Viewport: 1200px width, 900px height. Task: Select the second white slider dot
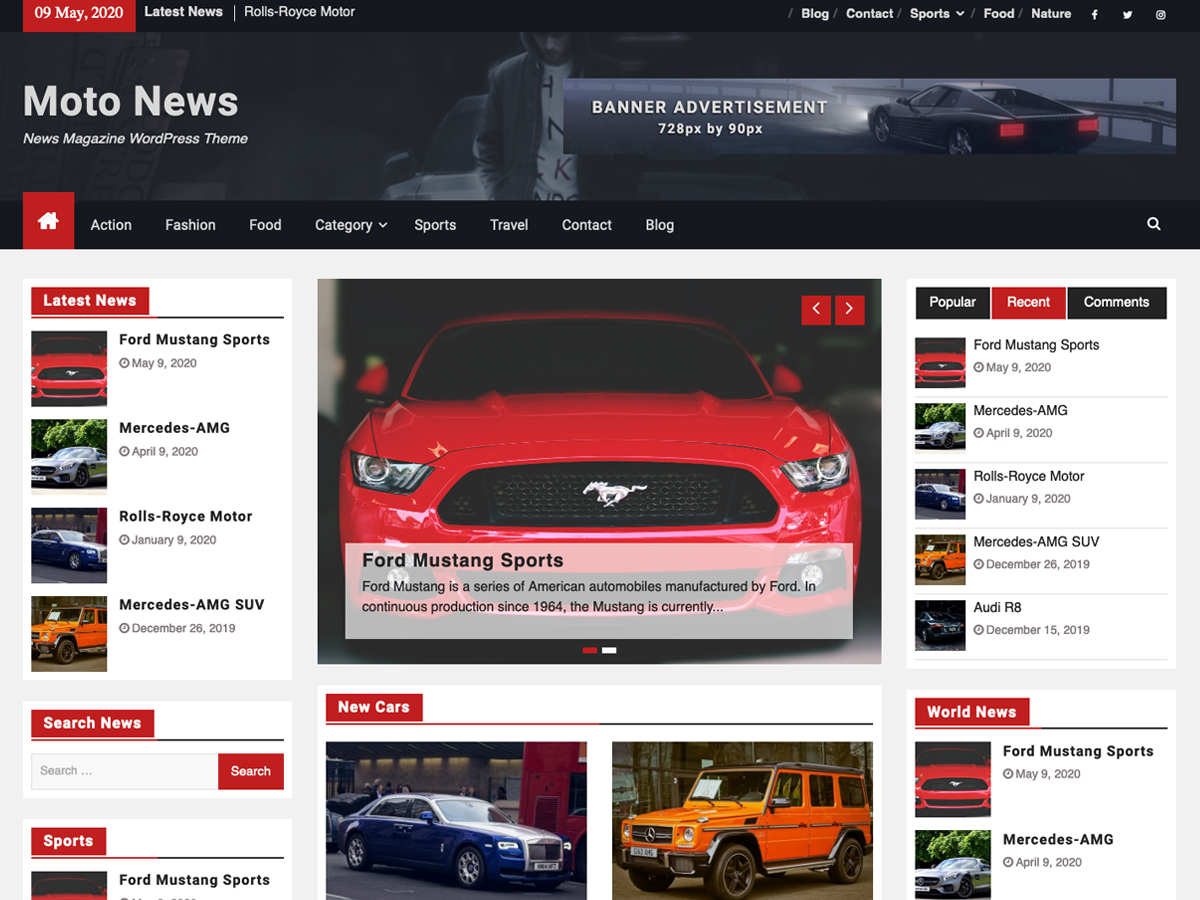click(609, 651)
